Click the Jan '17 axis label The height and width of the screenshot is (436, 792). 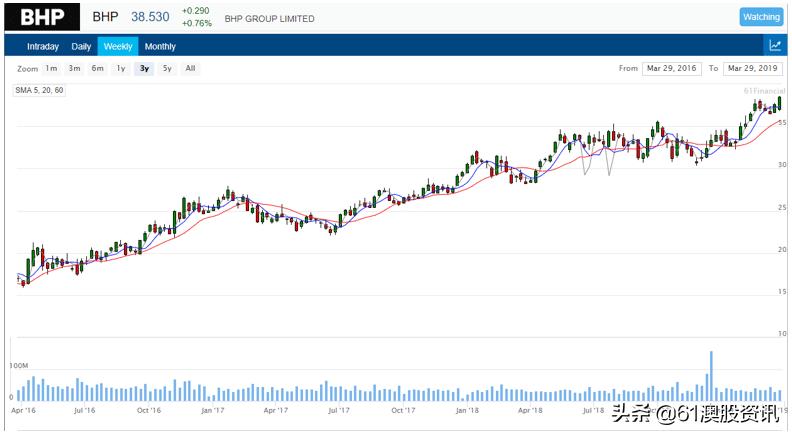coord(212,410)
